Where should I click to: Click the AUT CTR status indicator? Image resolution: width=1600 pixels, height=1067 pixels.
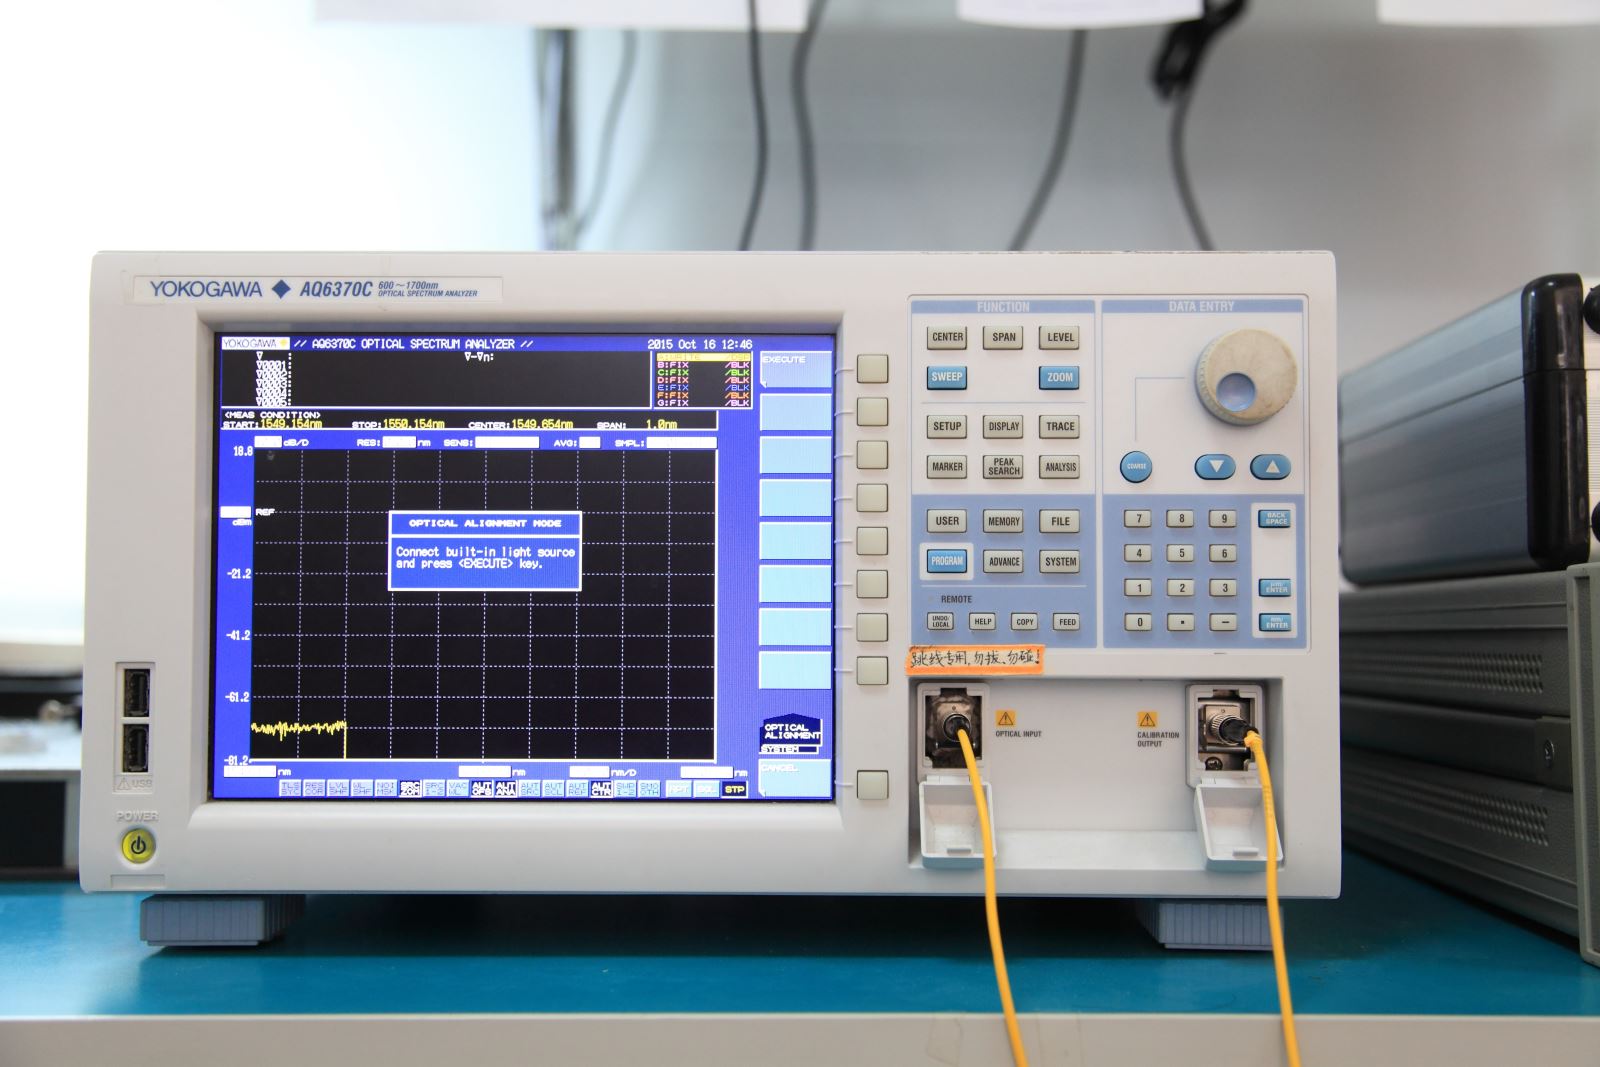coord(601,789)
